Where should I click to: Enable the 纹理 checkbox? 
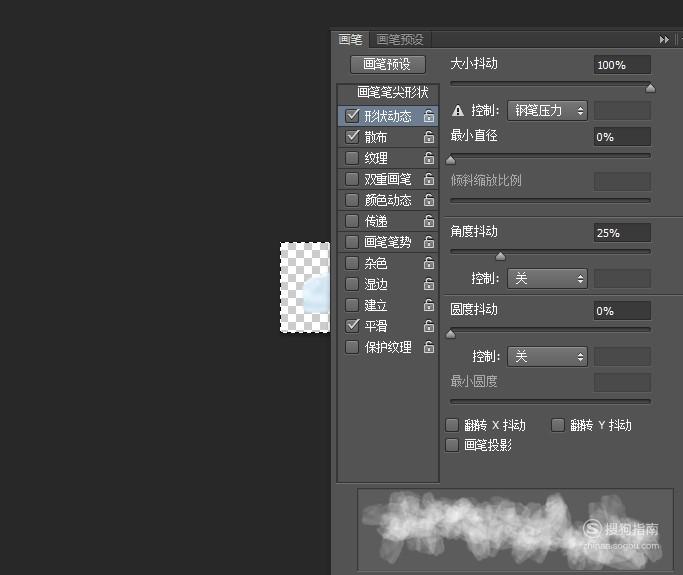352,158
